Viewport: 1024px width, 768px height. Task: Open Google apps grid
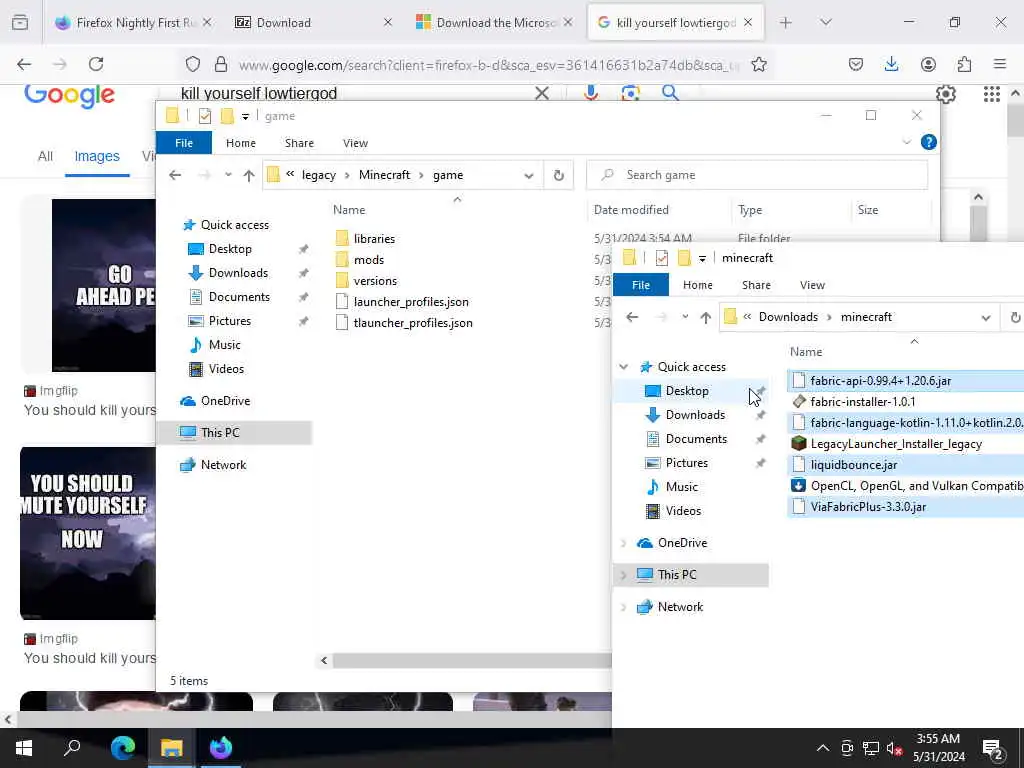click(991, 94)
